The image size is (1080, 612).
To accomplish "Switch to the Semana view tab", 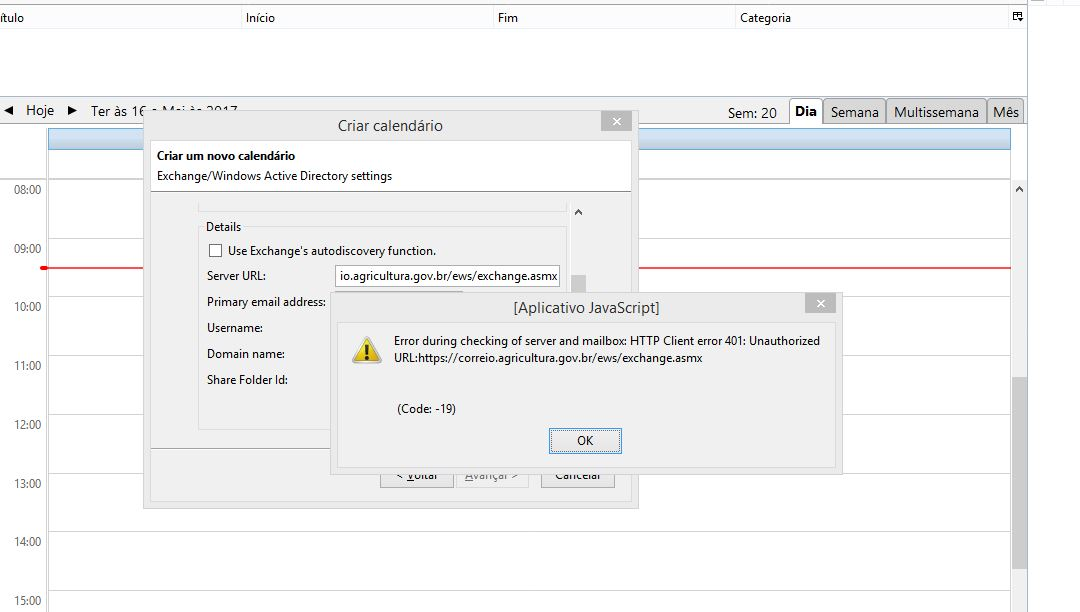I will coord(854,112).
